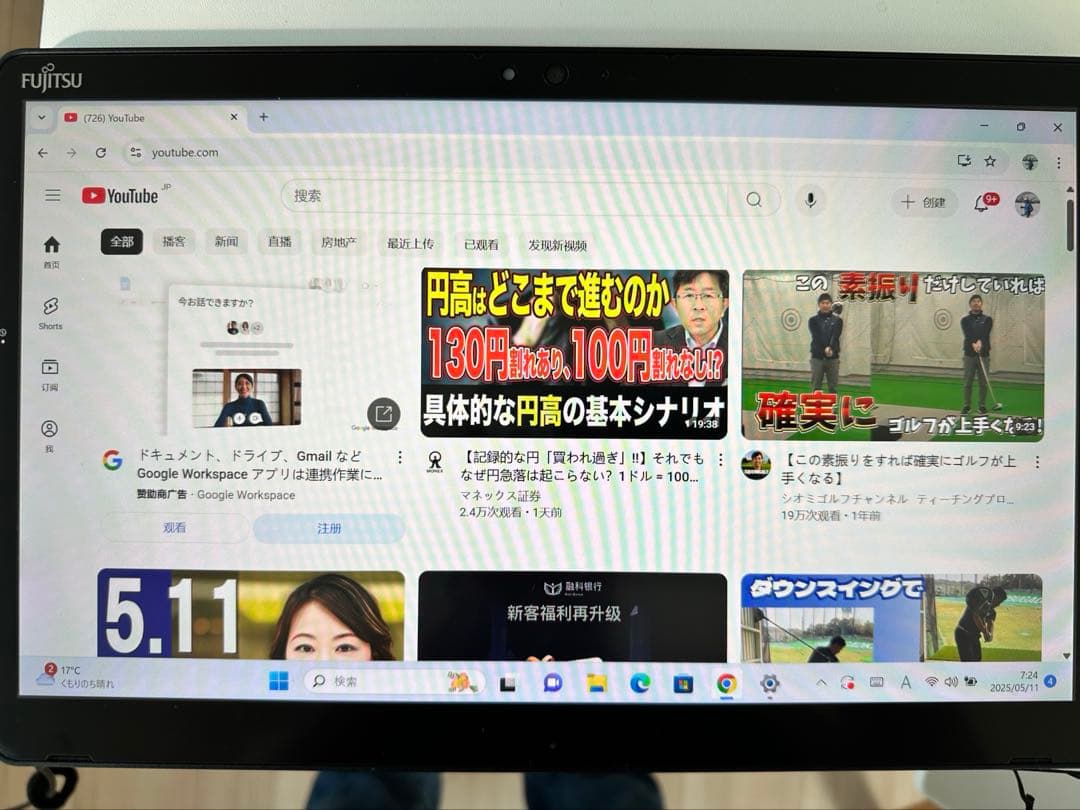
Task: Click the 创建 create button icon
Action: click(x=922, y=202)
